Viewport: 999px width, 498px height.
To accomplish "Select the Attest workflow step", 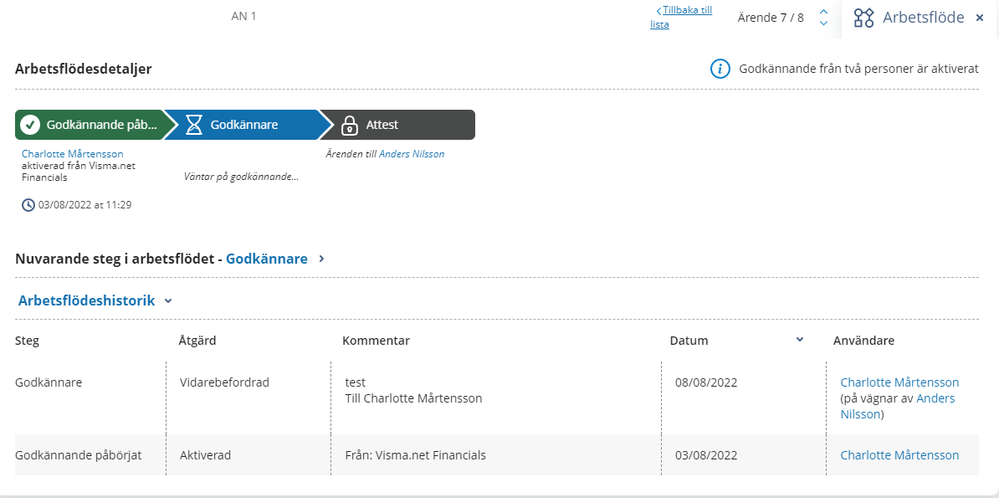I will point(400,125).
